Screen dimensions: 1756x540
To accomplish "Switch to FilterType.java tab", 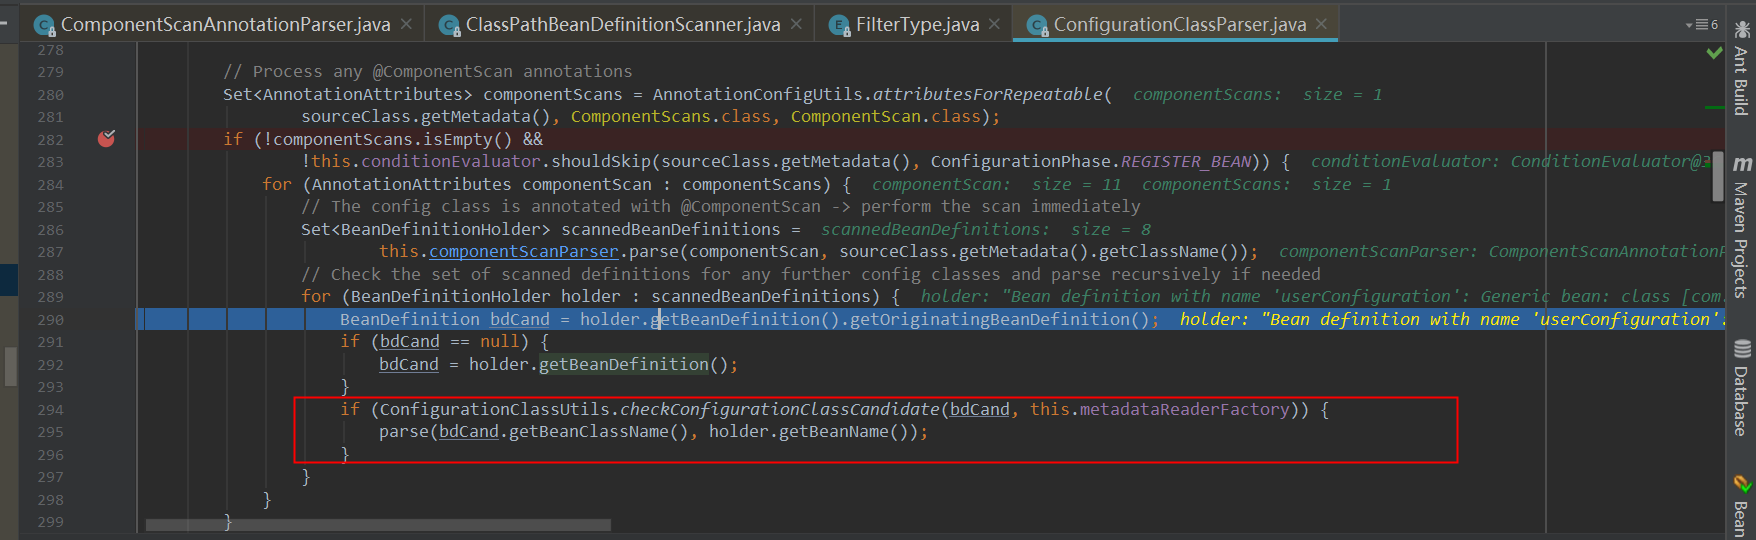I will tap(917, 24).
